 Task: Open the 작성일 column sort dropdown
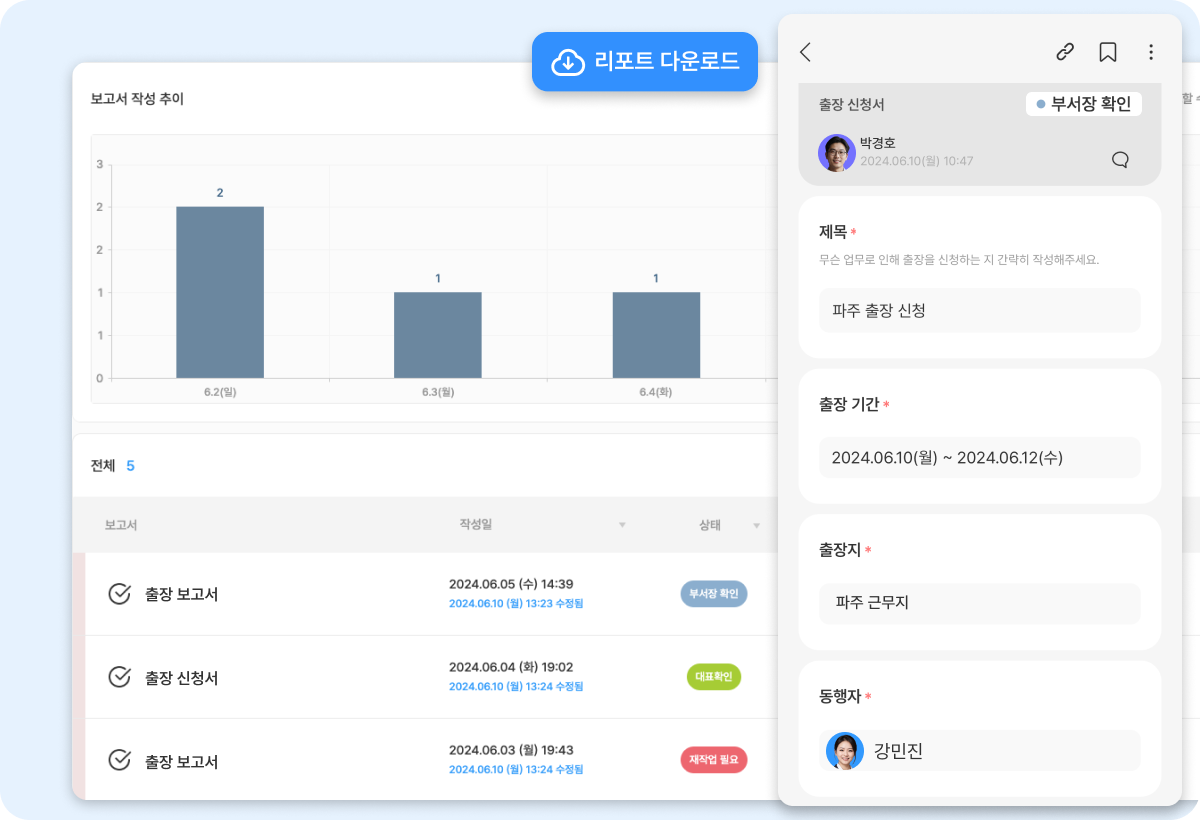(x=622, y=524)
